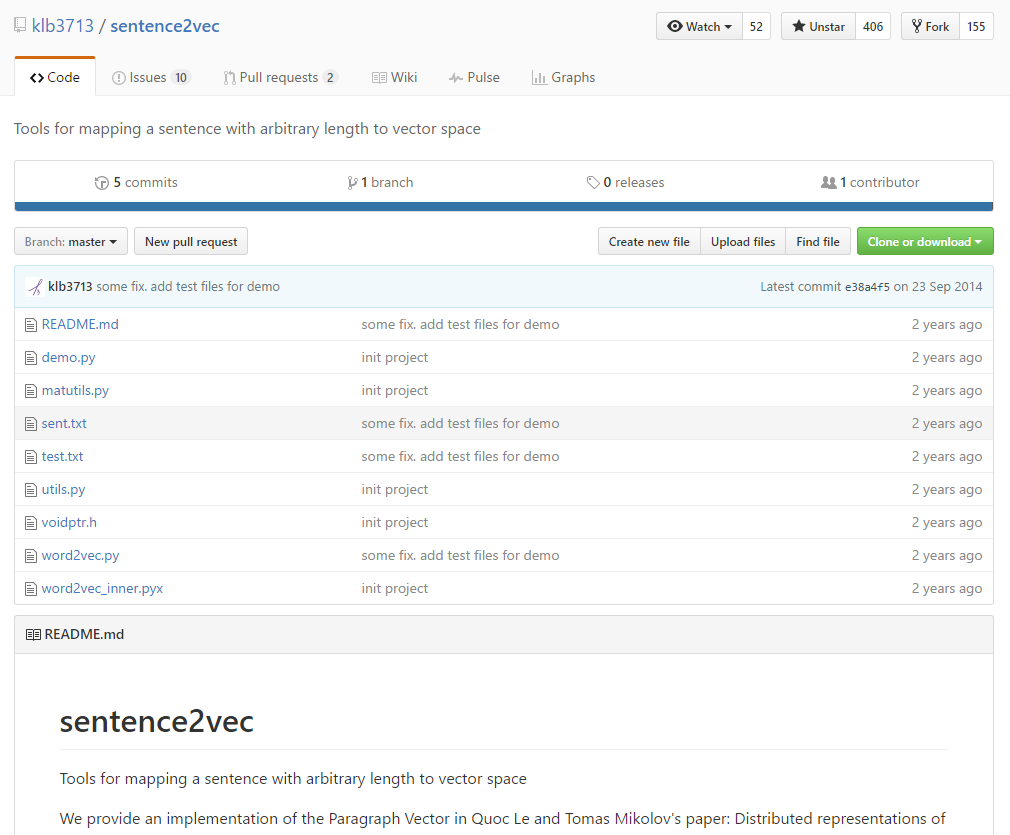The height and width of the screenshot is (835, 1010).
Task: Click demo.py 'init project' commit message
Action: pos(394,358)
